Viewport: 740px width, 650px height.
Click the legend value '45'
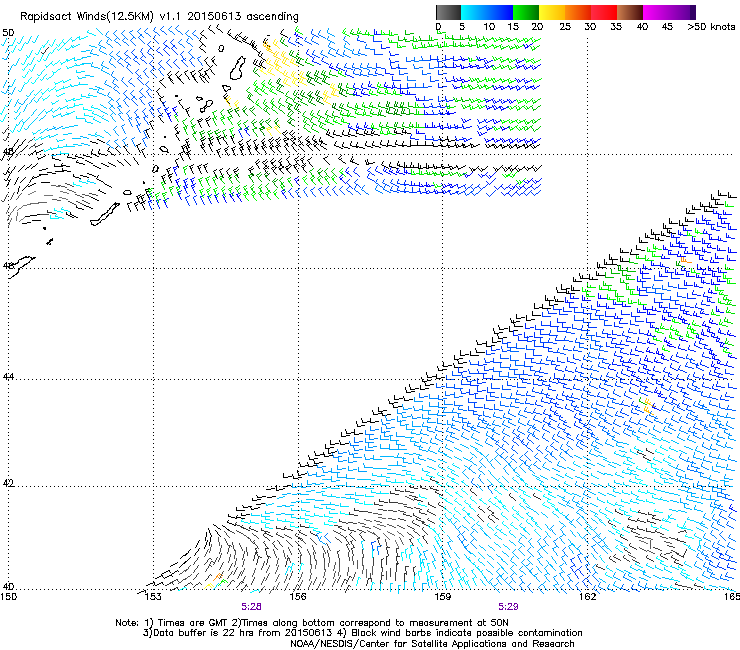click(x=667, y=27)
